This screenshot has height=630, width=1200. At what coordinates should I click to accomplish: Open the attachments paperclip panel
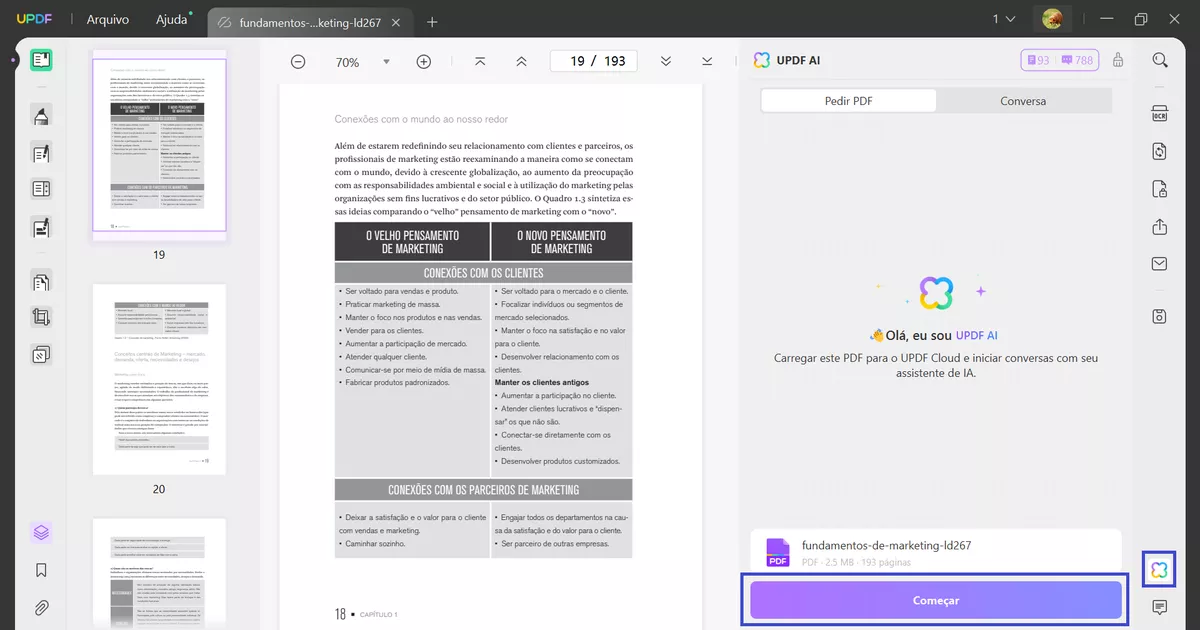(x=41, y=607)
